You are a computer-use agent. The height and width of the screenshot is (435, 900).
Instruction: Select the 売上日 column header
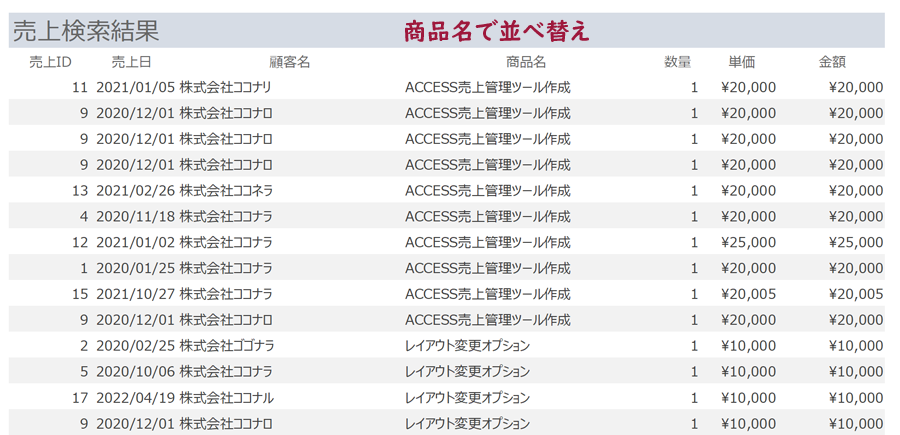point(131,62)
